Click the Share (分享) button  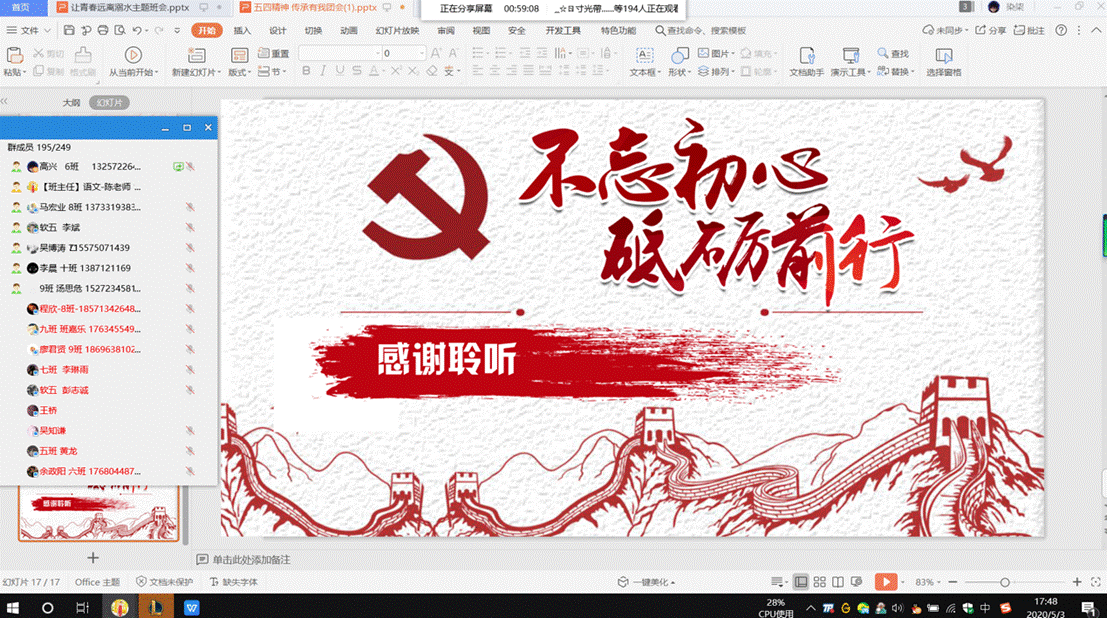point(991,30)
